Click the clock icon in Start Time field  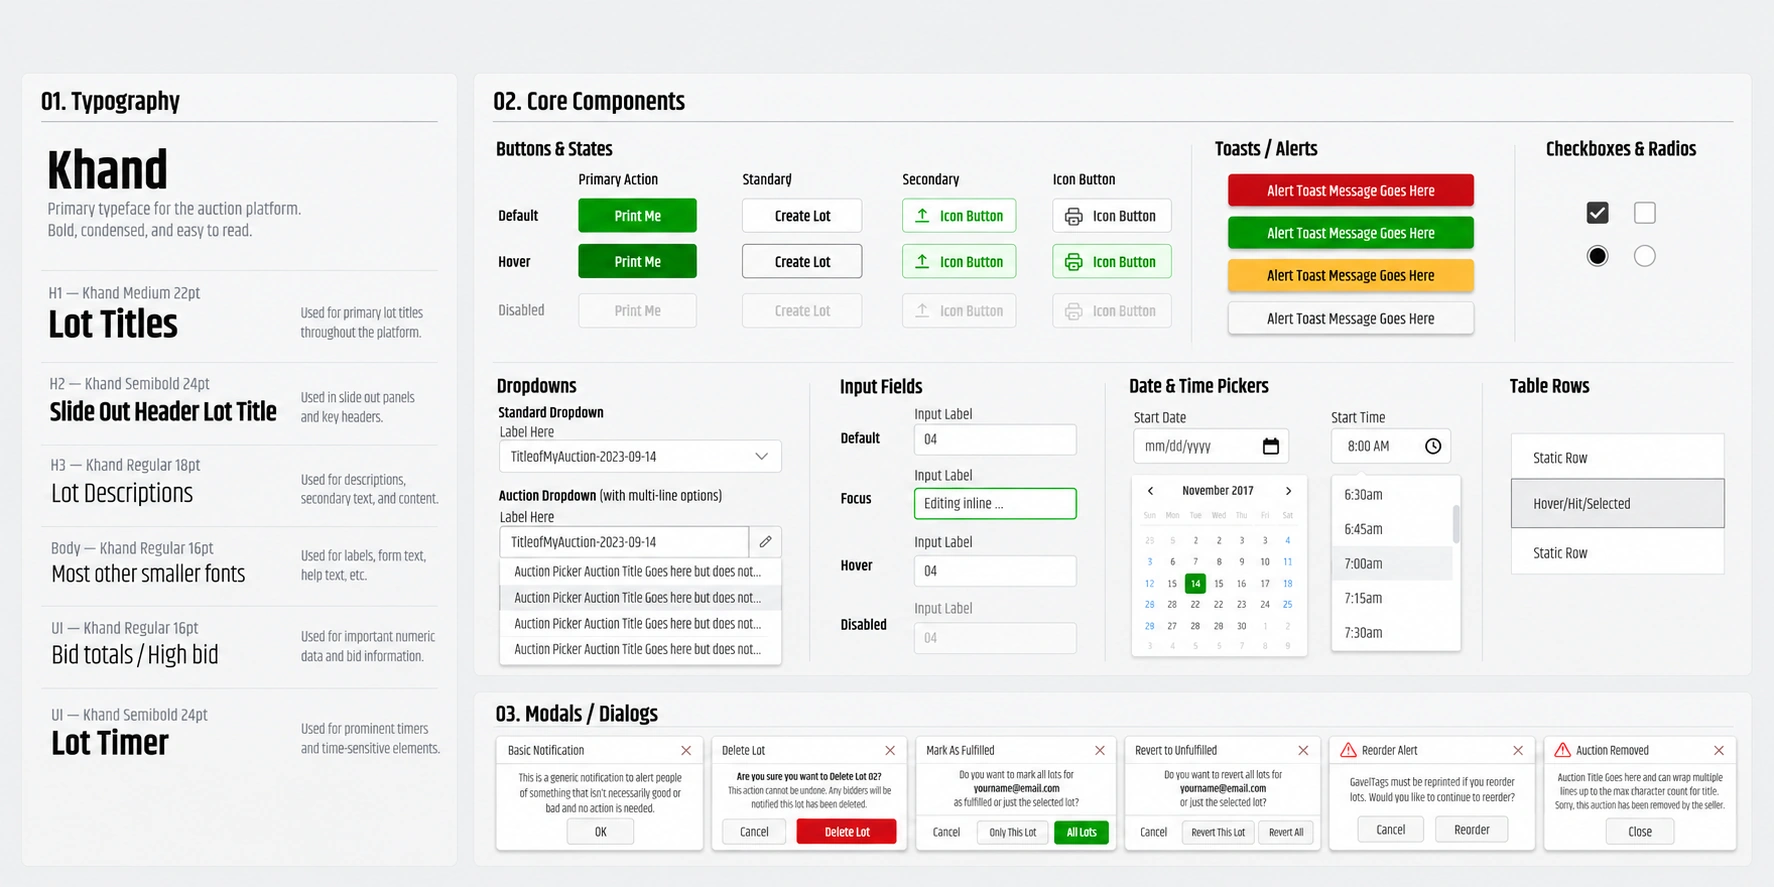[1432, 446]
